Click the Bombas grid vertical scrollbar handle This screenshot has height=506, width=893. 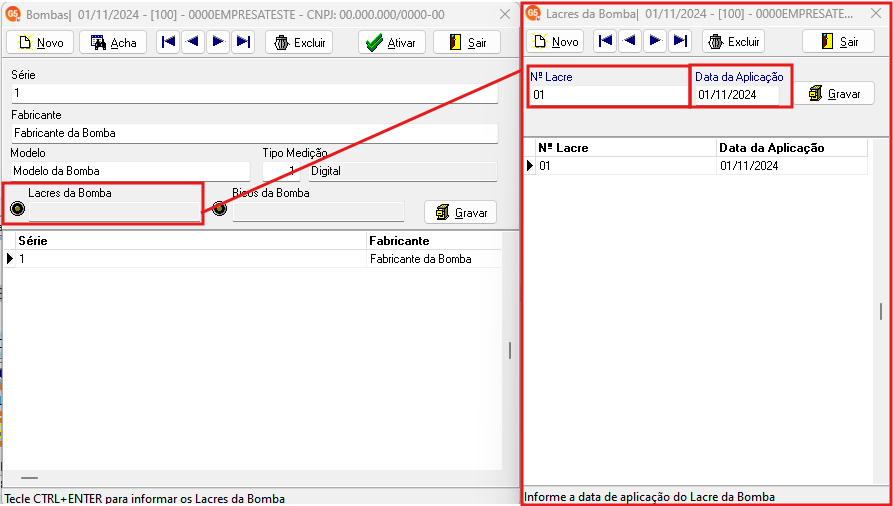[x=510, y=350]
